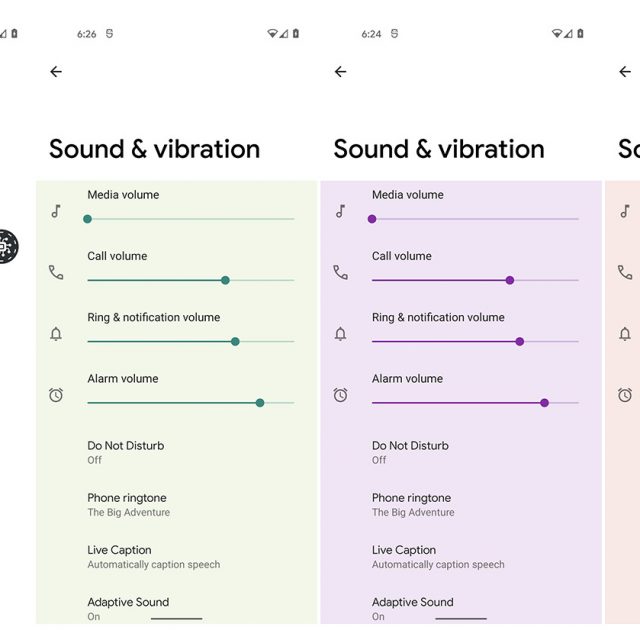Click the phone icon on green screen
The height and width of the screenshot is (640, 640).
56,272
